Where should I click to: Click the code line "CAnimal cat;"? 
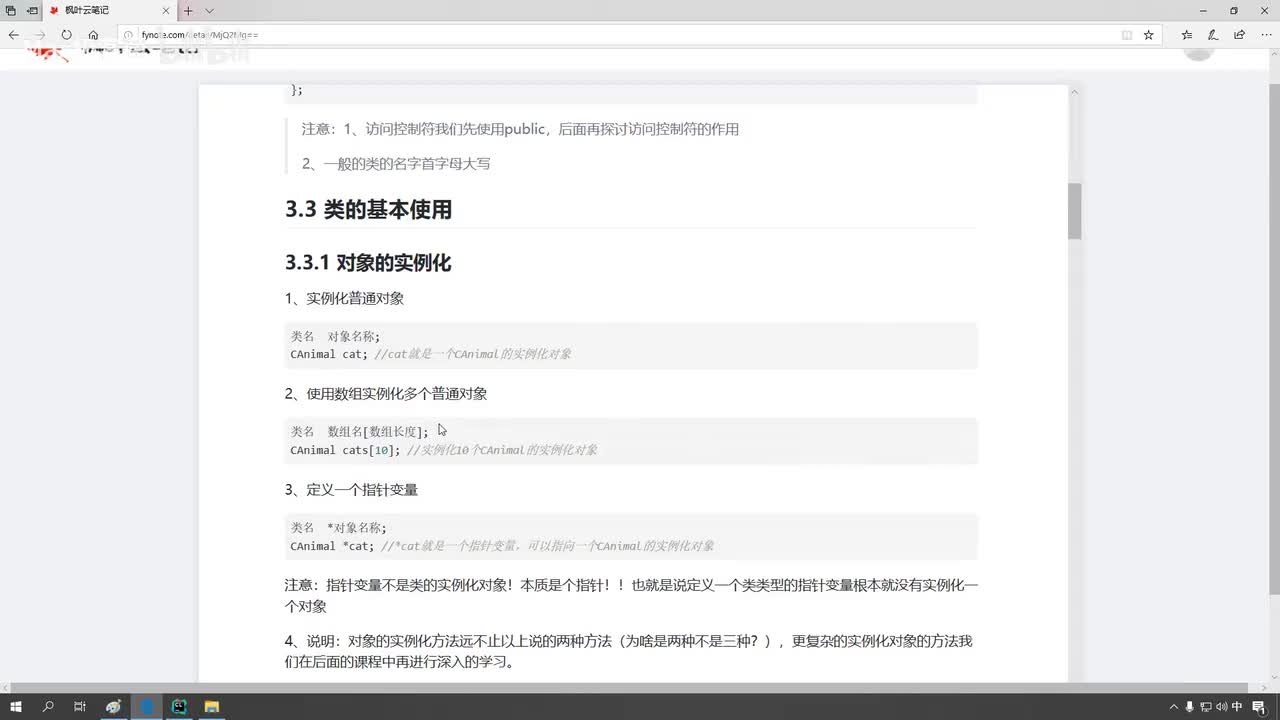pos(329,354)
